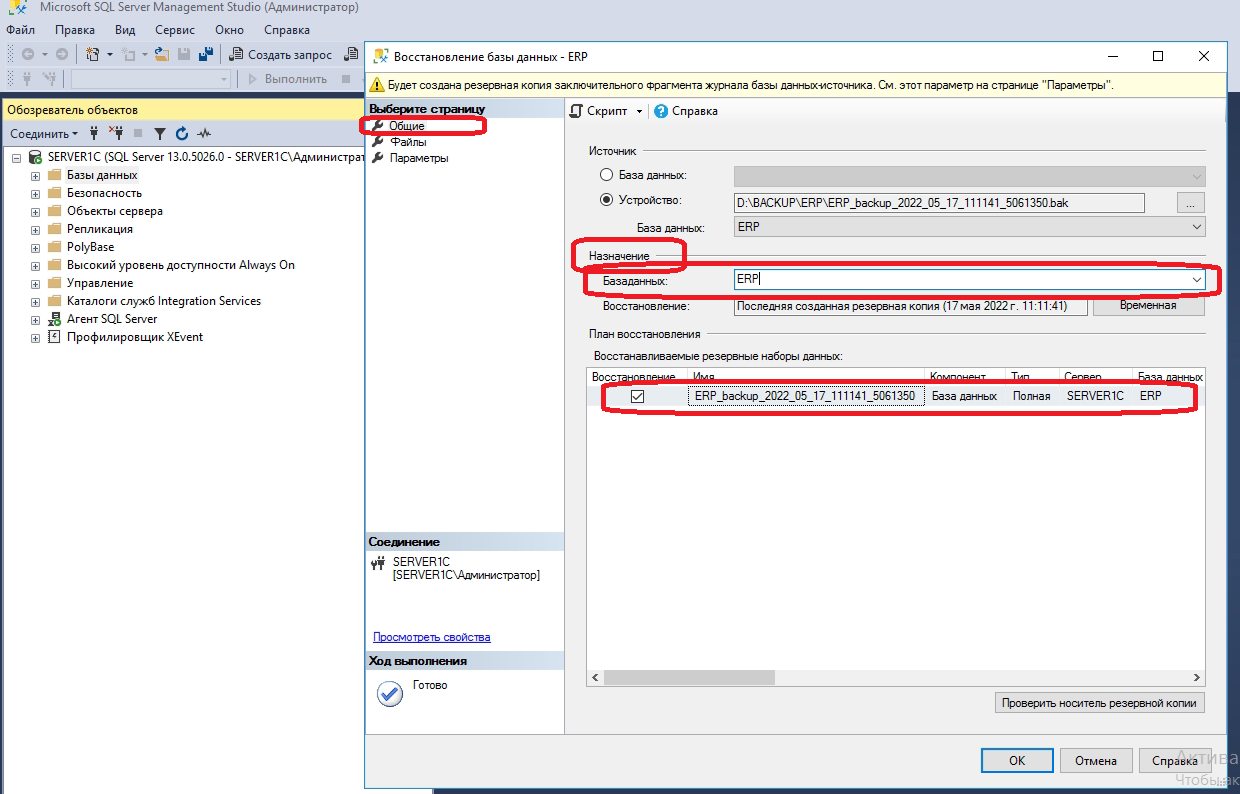This screenshot has height=794, width=1240.
Task: Select the База данных source radio button
Action: click(606, 176)
